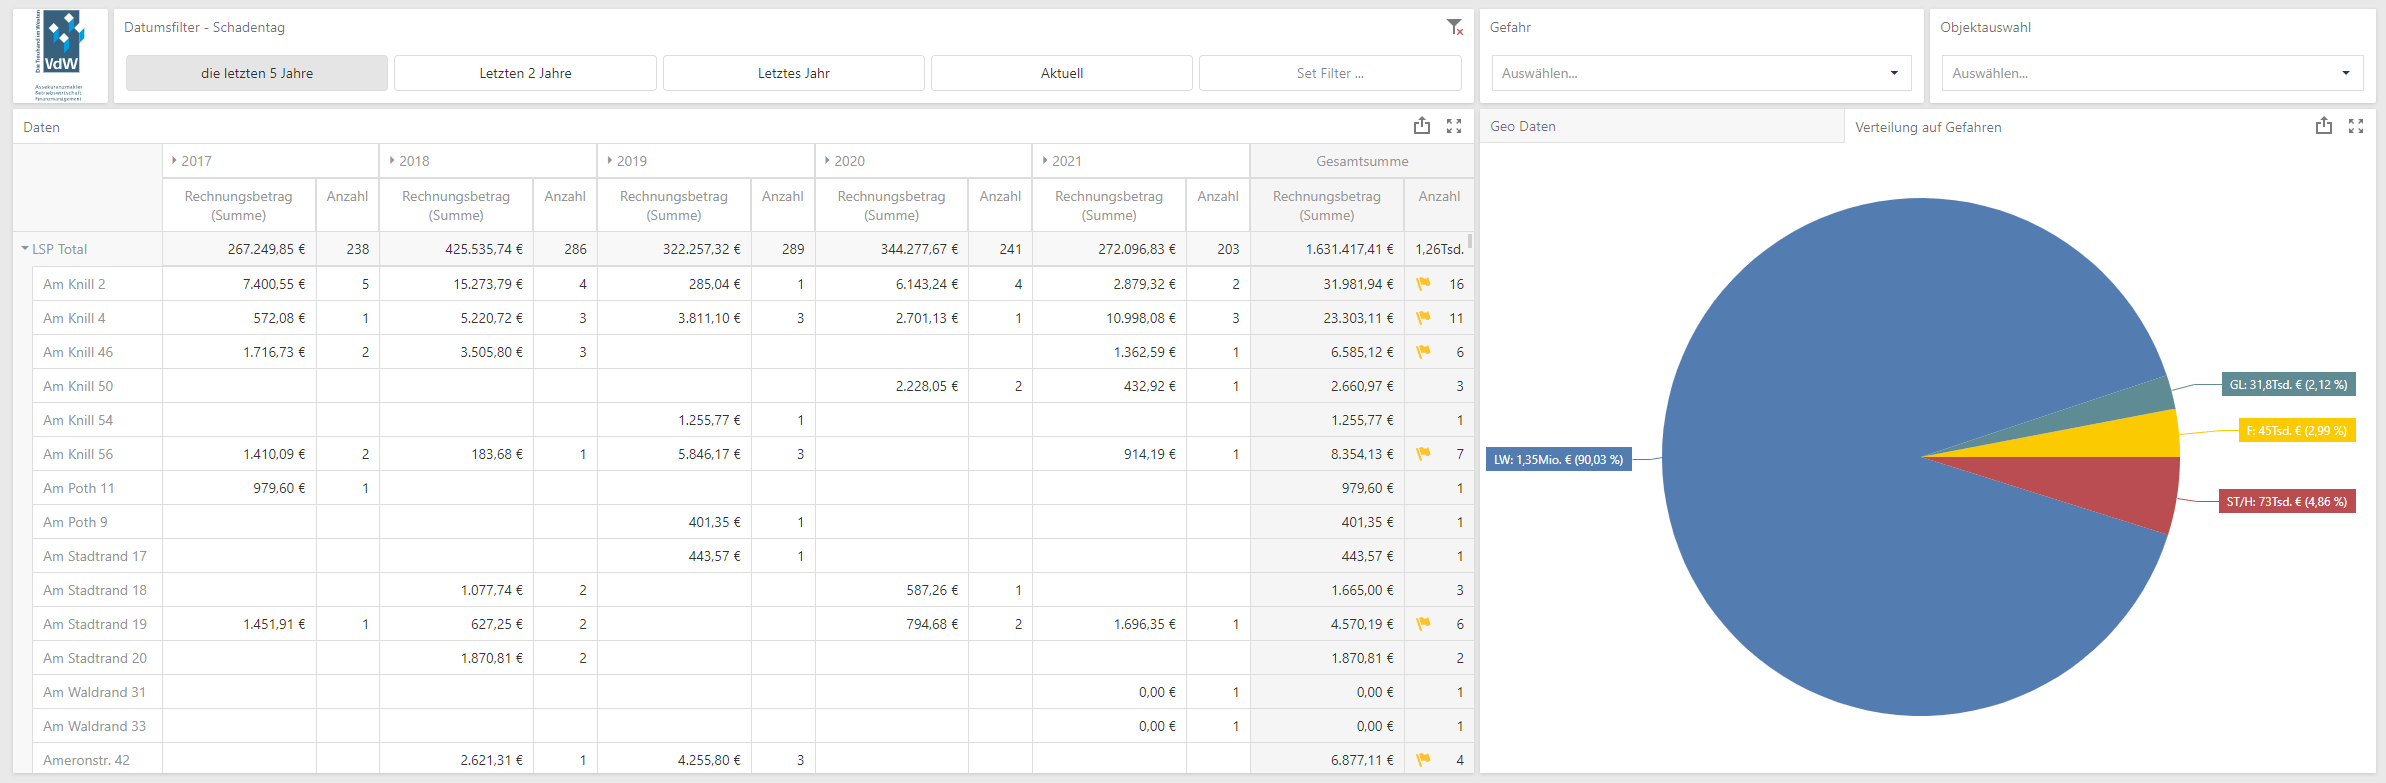2386x783 pixels.
Task: Click the Gesamtsumme column header
Action: click(x=1362, y=161)
